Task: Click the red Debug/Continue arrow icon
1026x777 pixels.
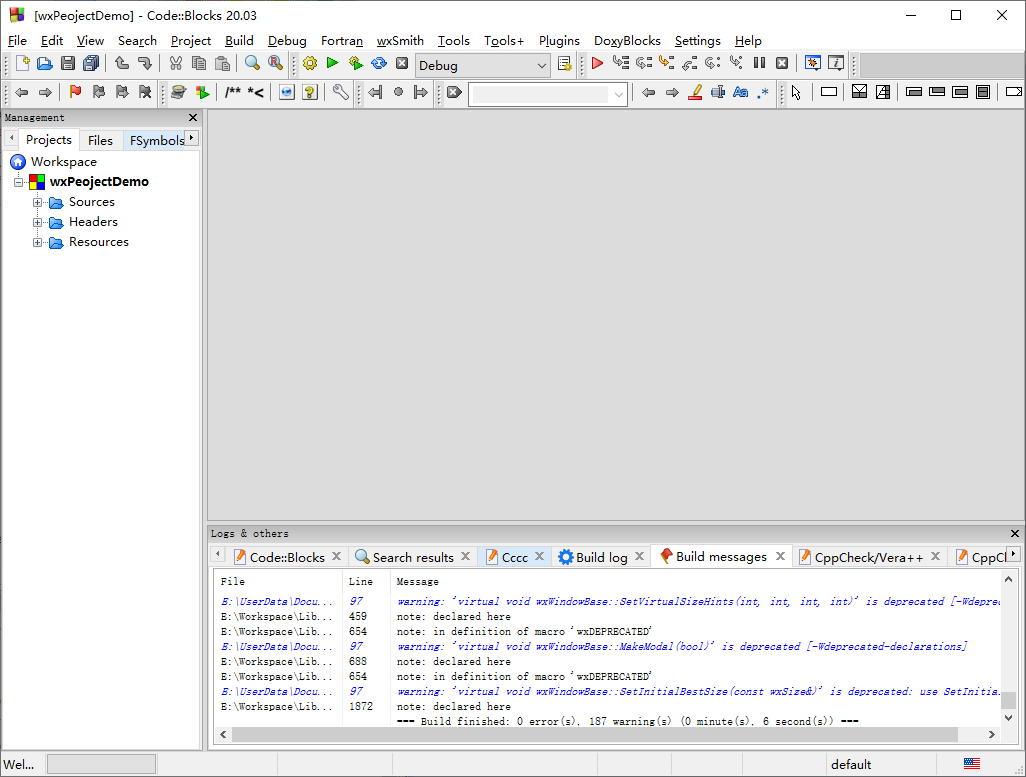Action: click(597, 63)
